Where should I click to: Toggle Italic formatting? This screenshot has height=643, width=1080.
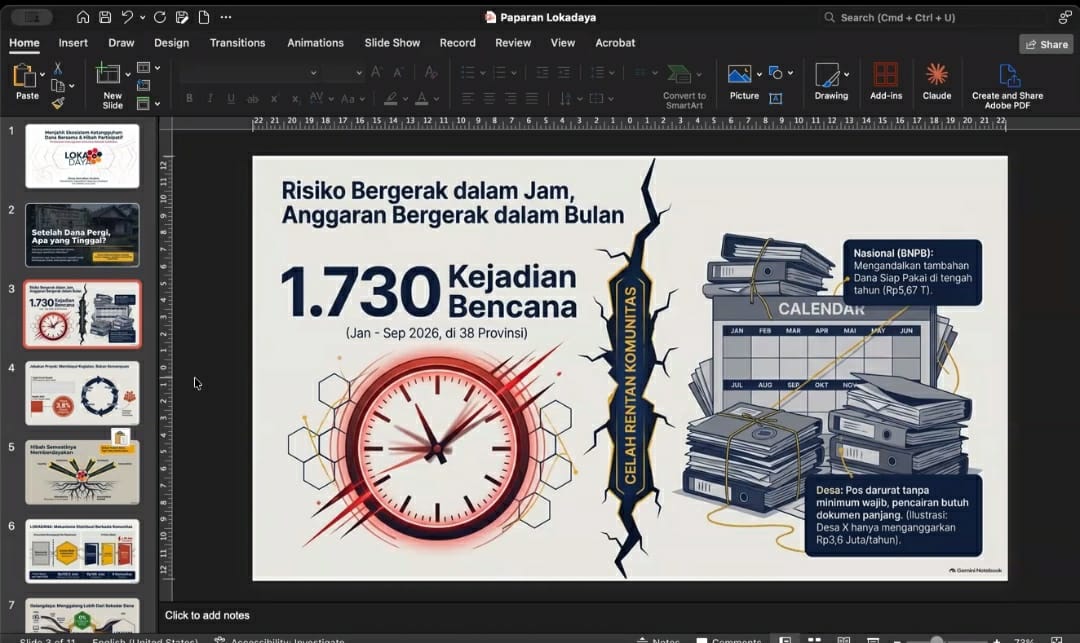(210, 98)
